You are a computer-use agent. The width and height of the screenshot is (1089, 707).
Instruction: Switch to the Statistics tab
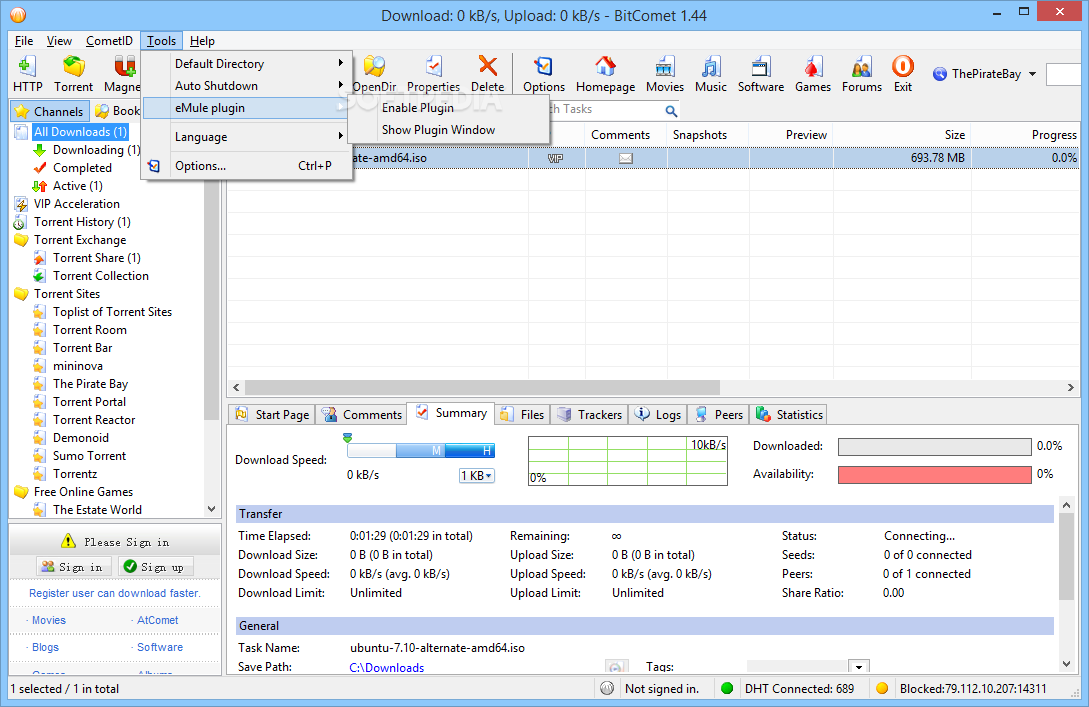click(x=790, y=415)
